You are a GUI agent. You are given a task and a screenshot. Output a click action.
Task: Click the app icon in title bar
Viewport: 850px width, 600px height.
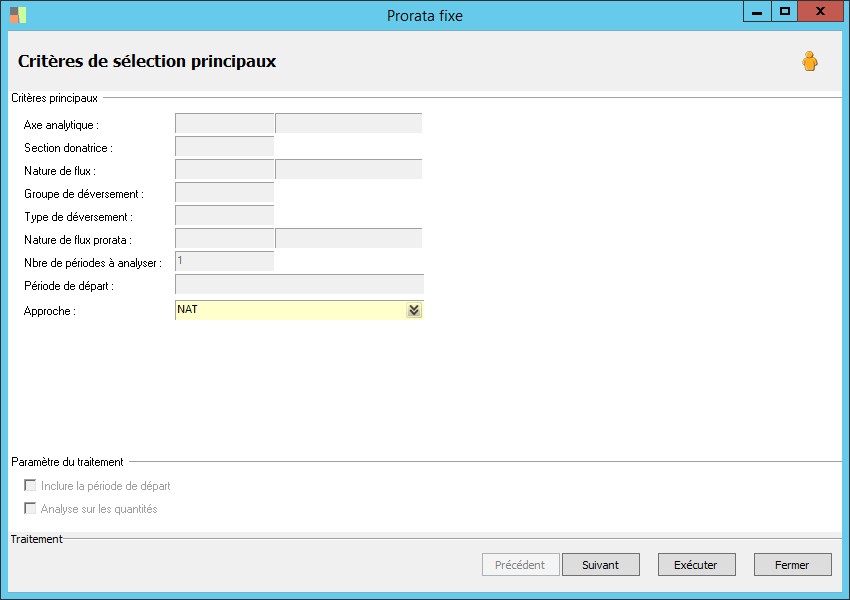(18, 15)
